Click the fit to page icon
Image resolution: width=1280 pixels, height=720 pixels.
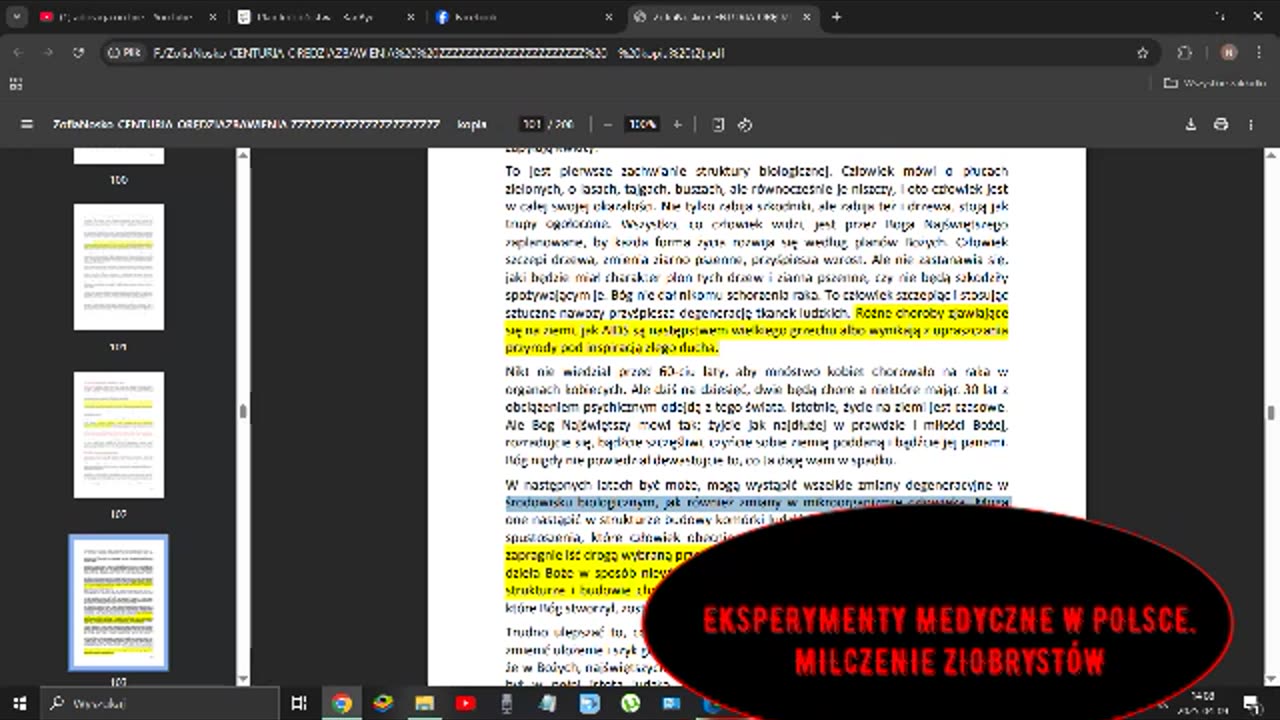pos(718,125)
